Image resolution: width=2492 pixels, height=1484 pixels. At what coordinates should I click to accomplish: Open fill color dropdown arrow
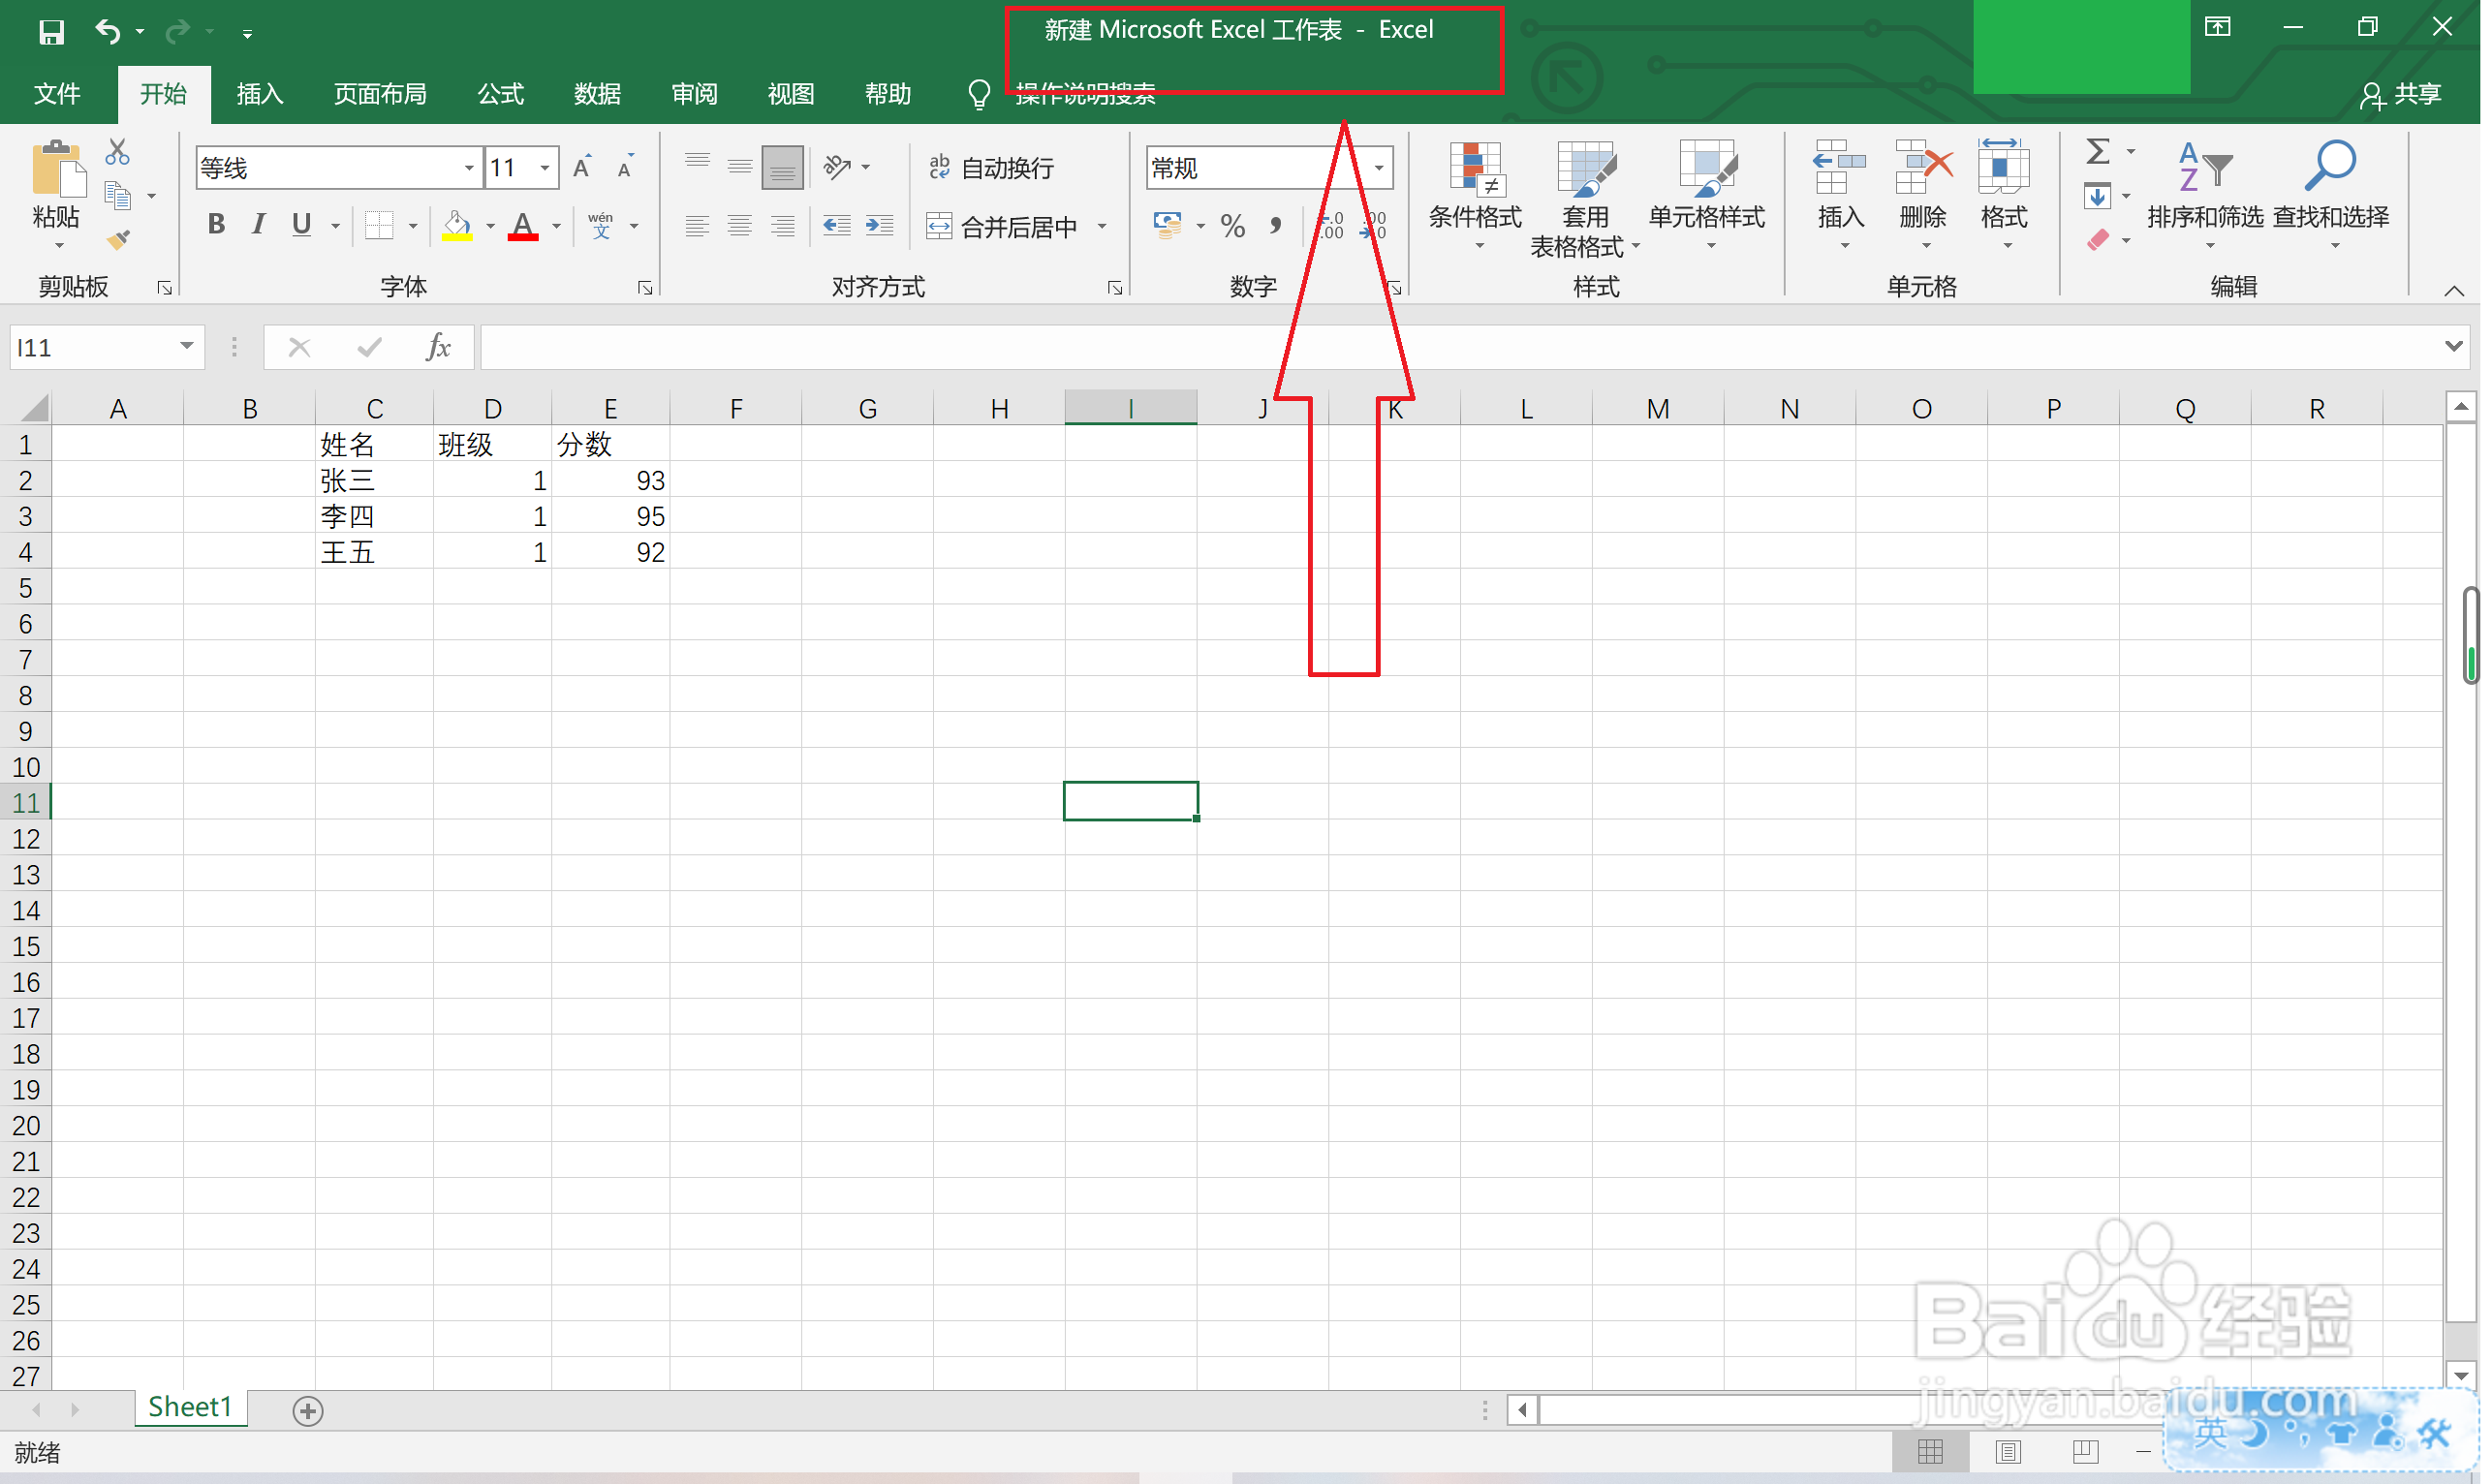(x=492, y=227)
